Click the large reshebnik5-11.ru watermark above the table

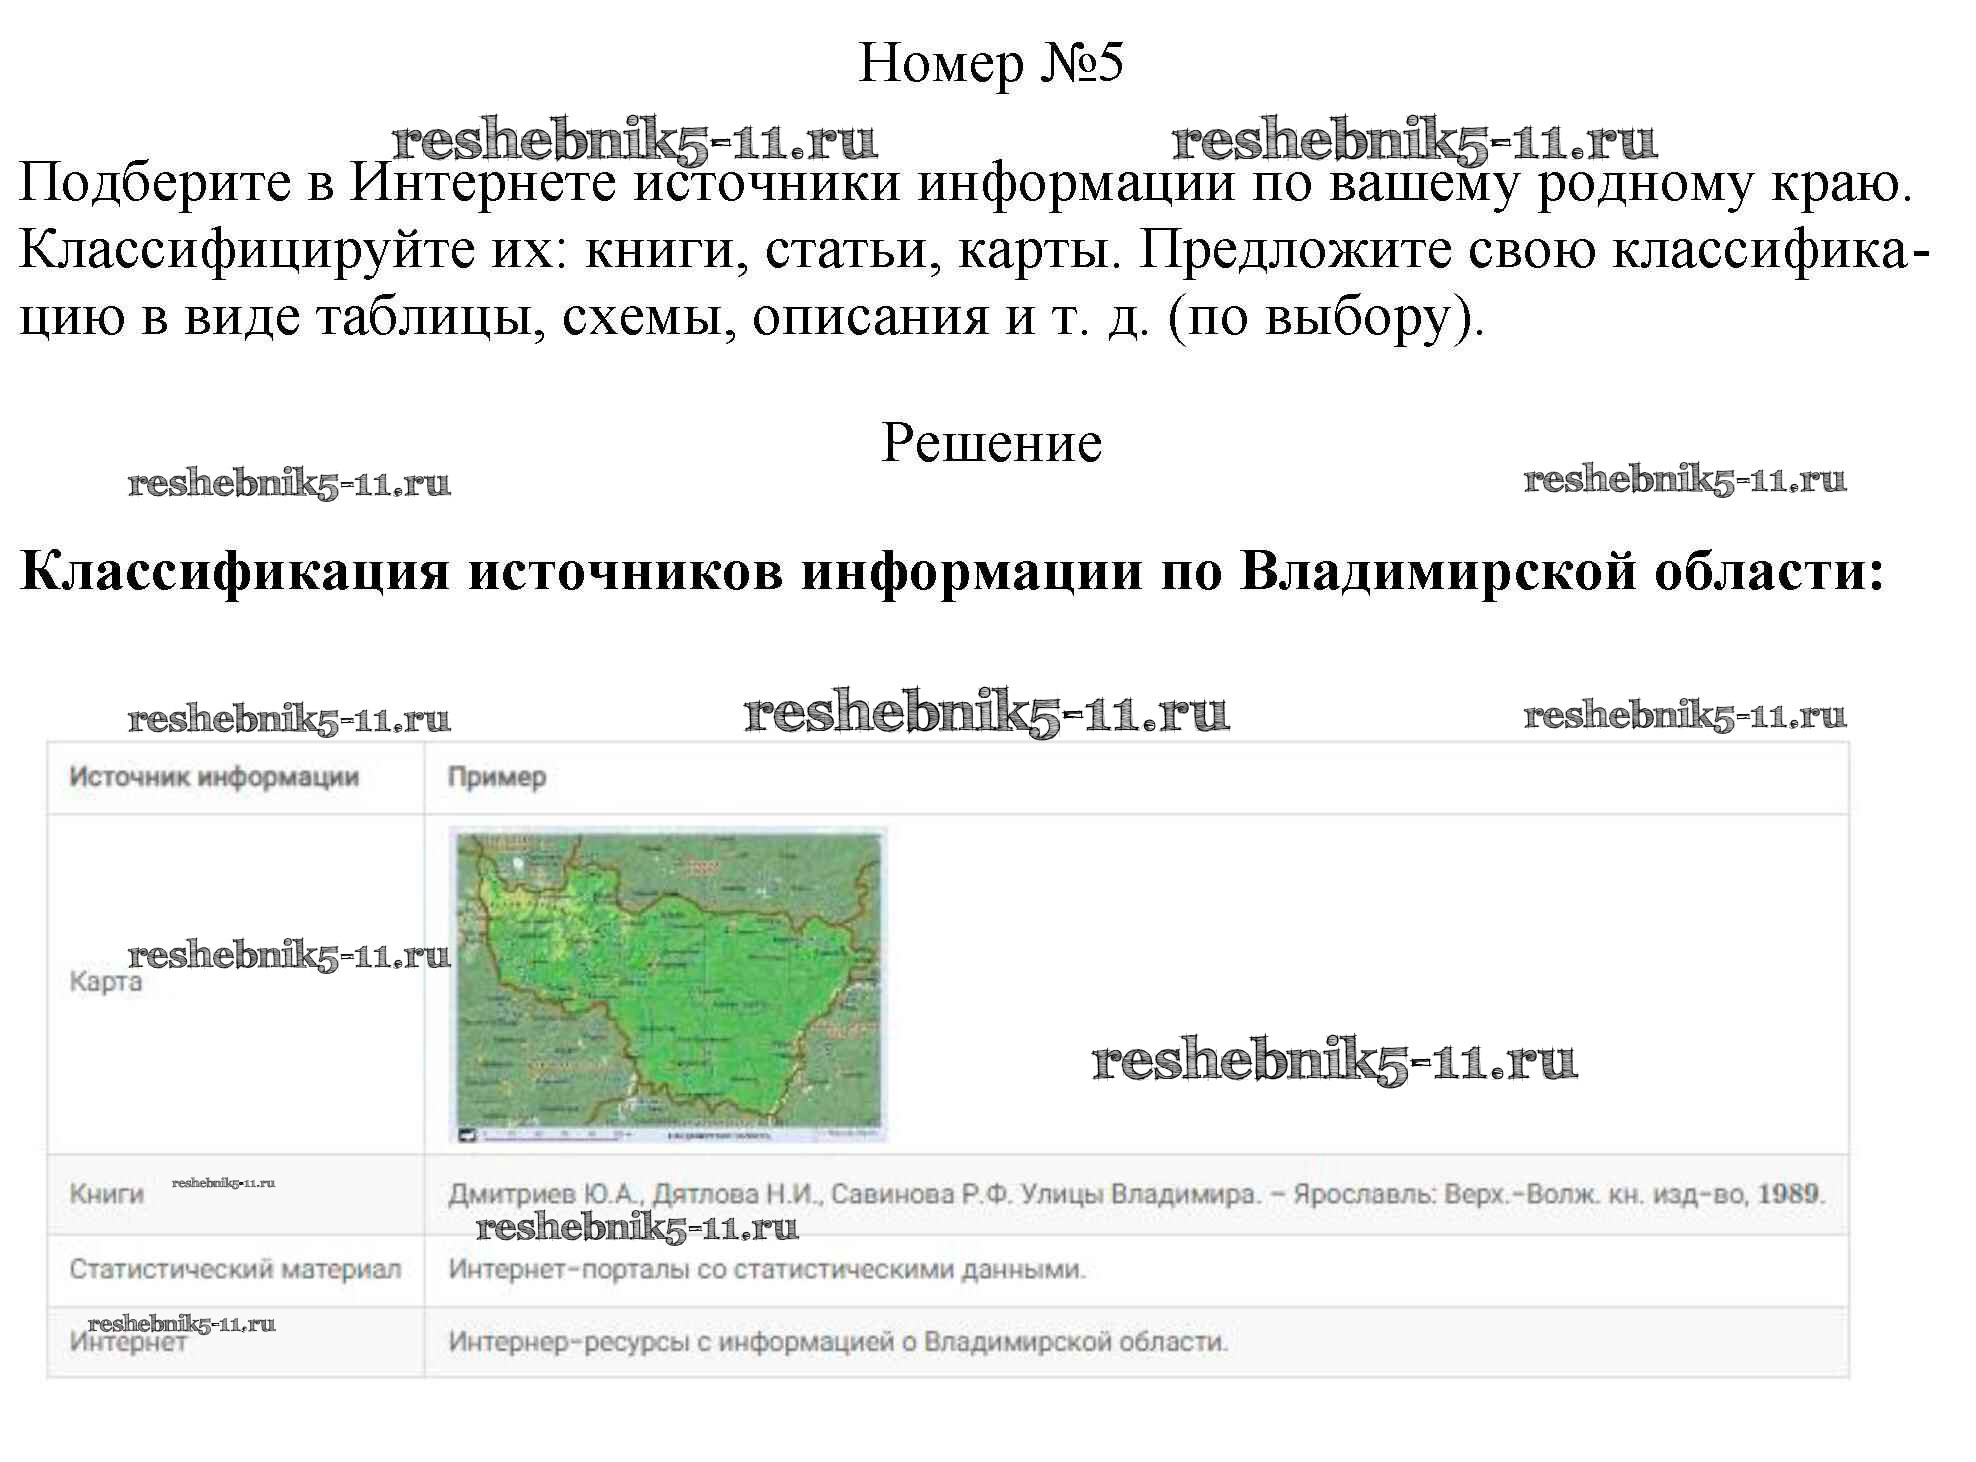coord(986,713)
